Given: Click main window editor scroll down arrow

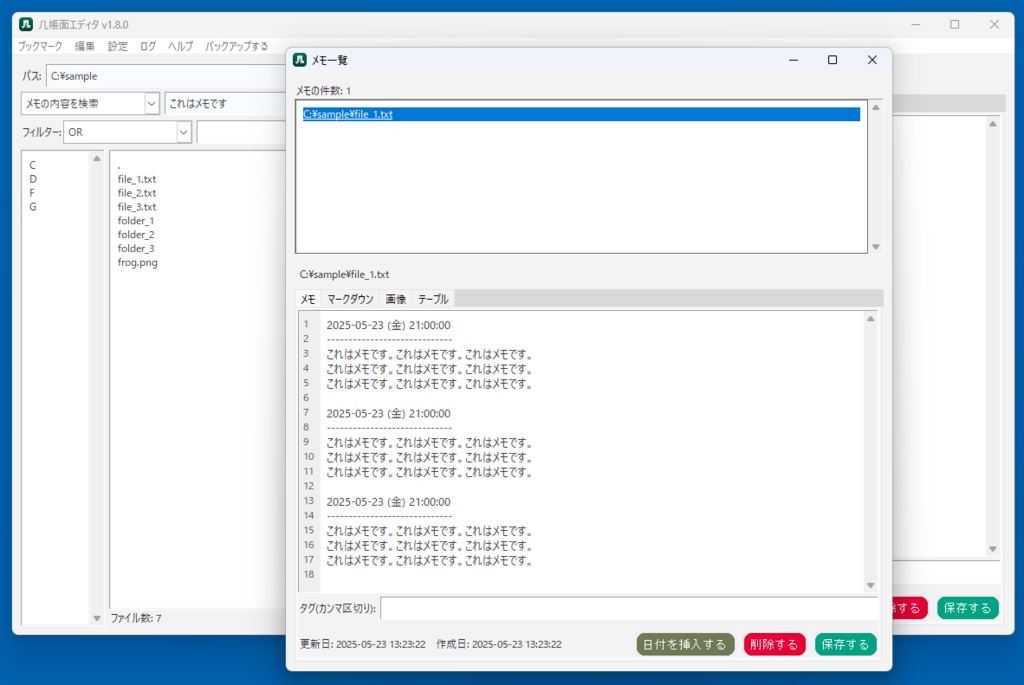Looking at the screenshot, I should point(993,549).
